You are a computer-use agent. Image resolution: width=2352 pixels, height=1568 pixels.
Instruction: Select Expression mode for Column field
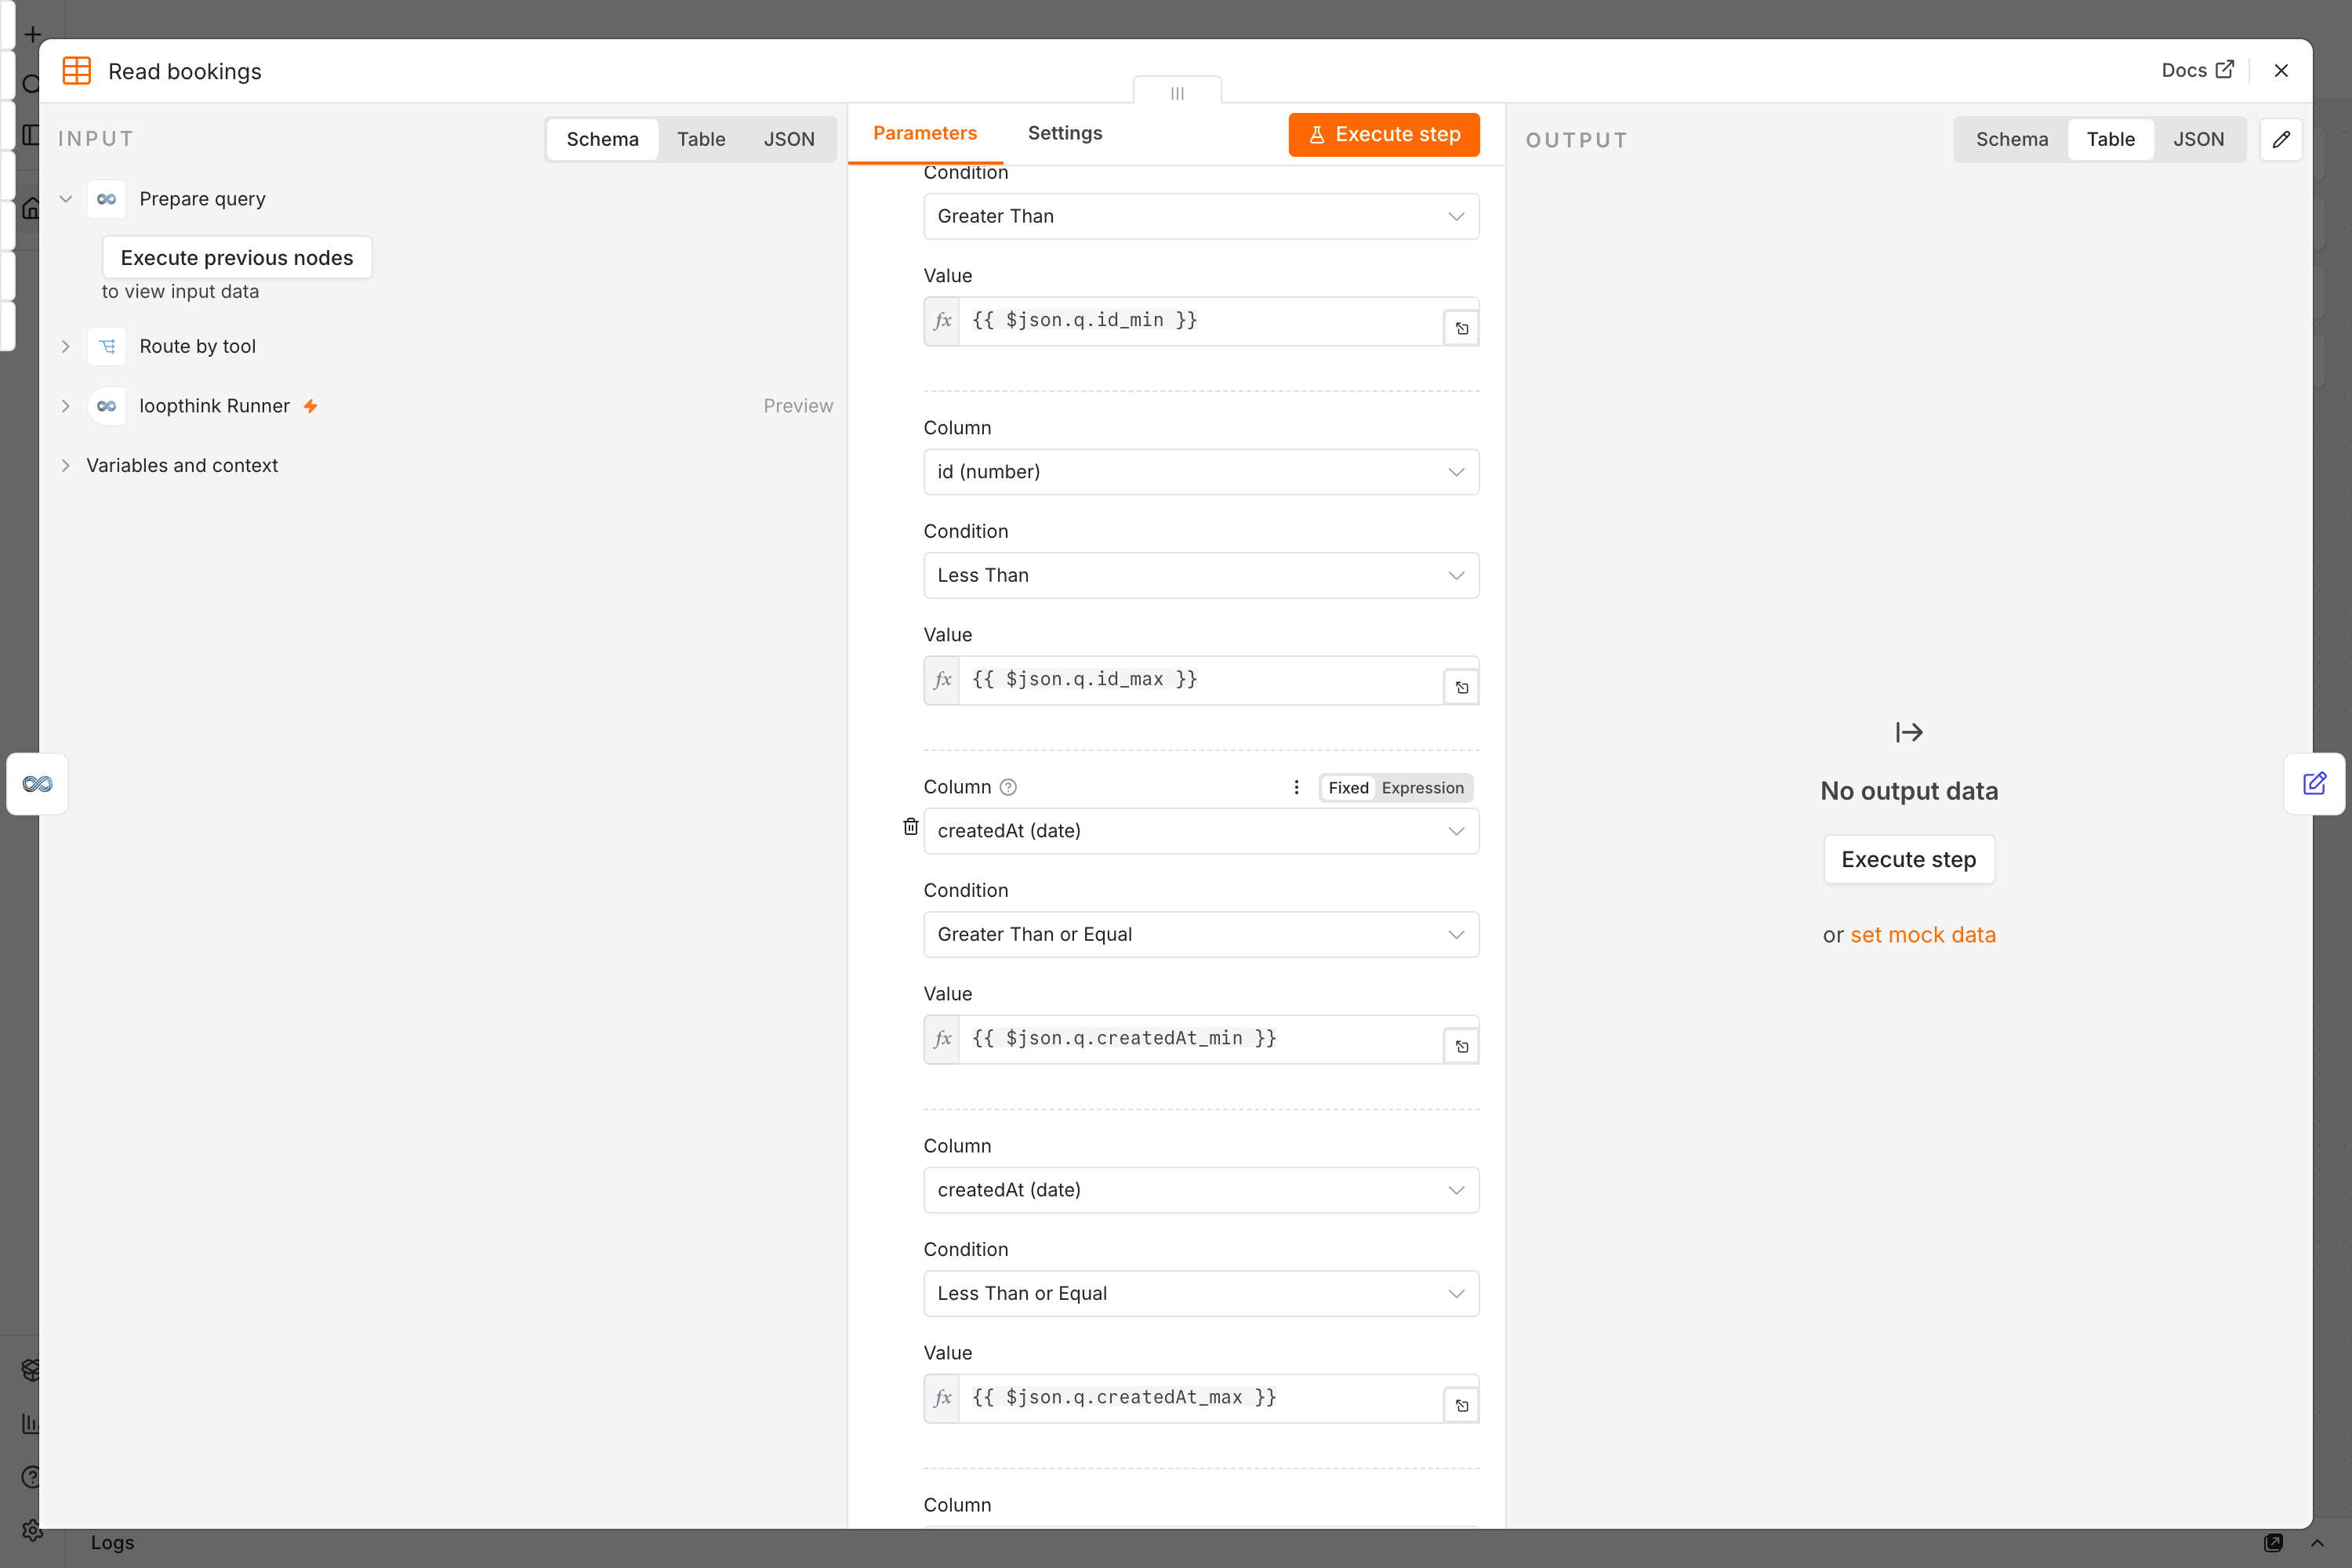click(1422, 788)
